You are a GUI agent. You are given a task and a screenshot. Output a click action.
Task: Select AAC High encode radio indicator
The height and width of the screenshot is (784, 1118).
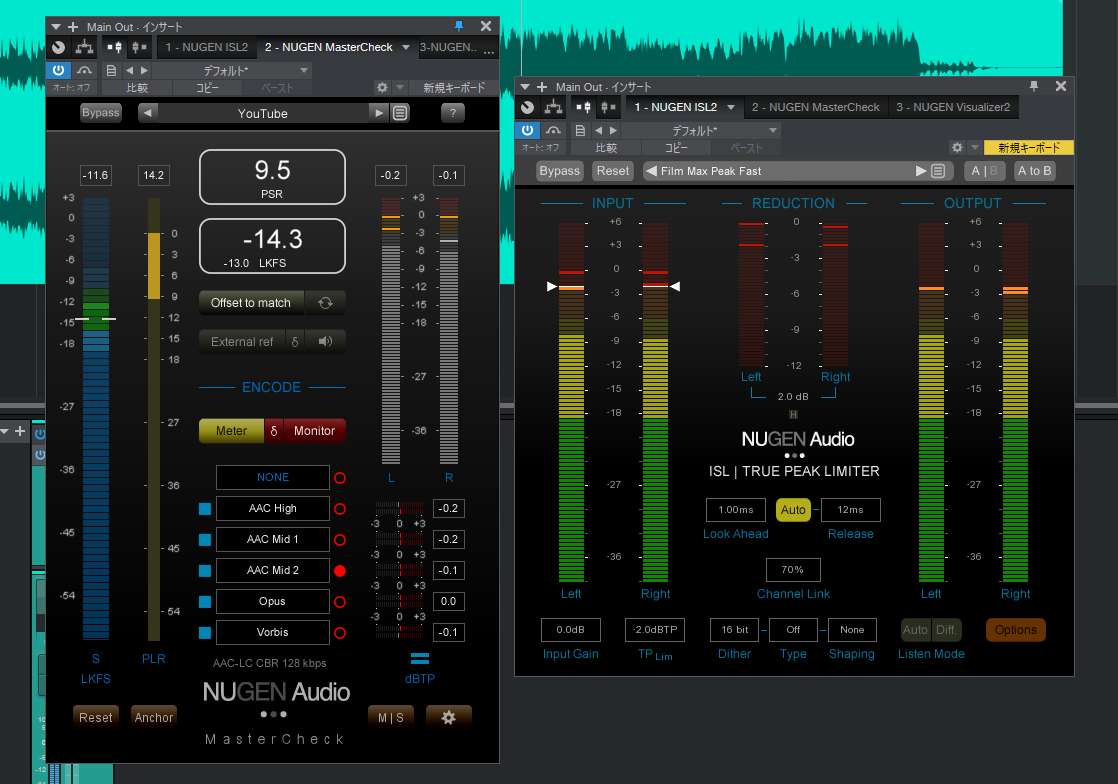click(340, 509)
